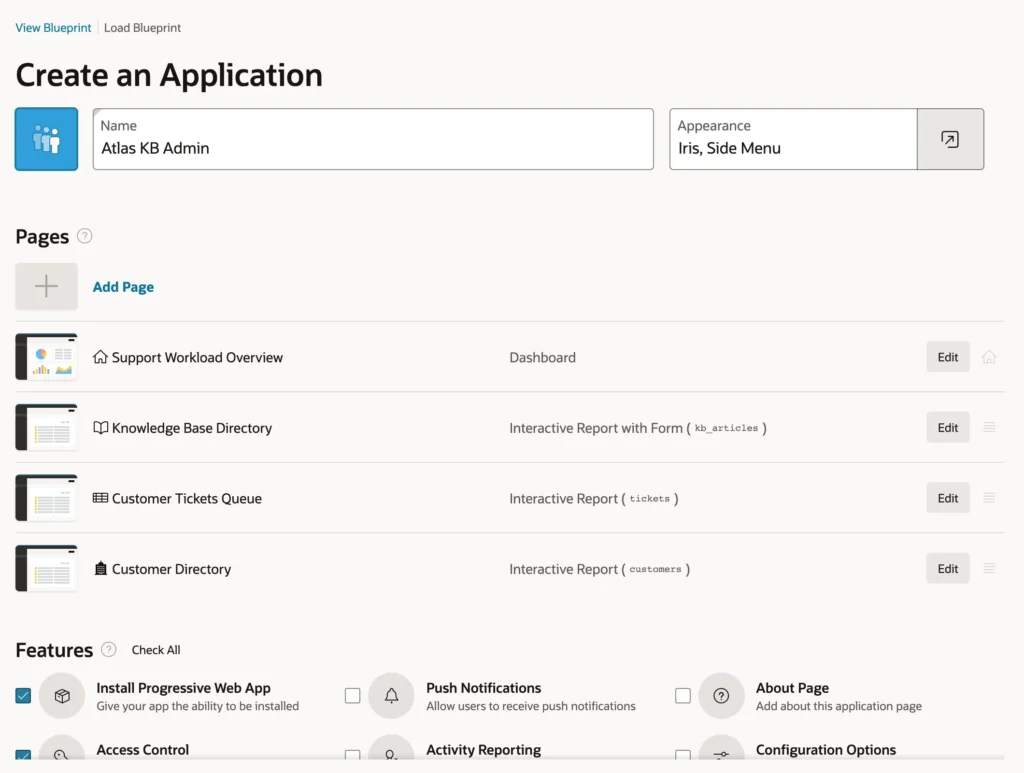Screen dimensions: 1024x773
Task: Click the Add Page link
Action: point(123,287)
